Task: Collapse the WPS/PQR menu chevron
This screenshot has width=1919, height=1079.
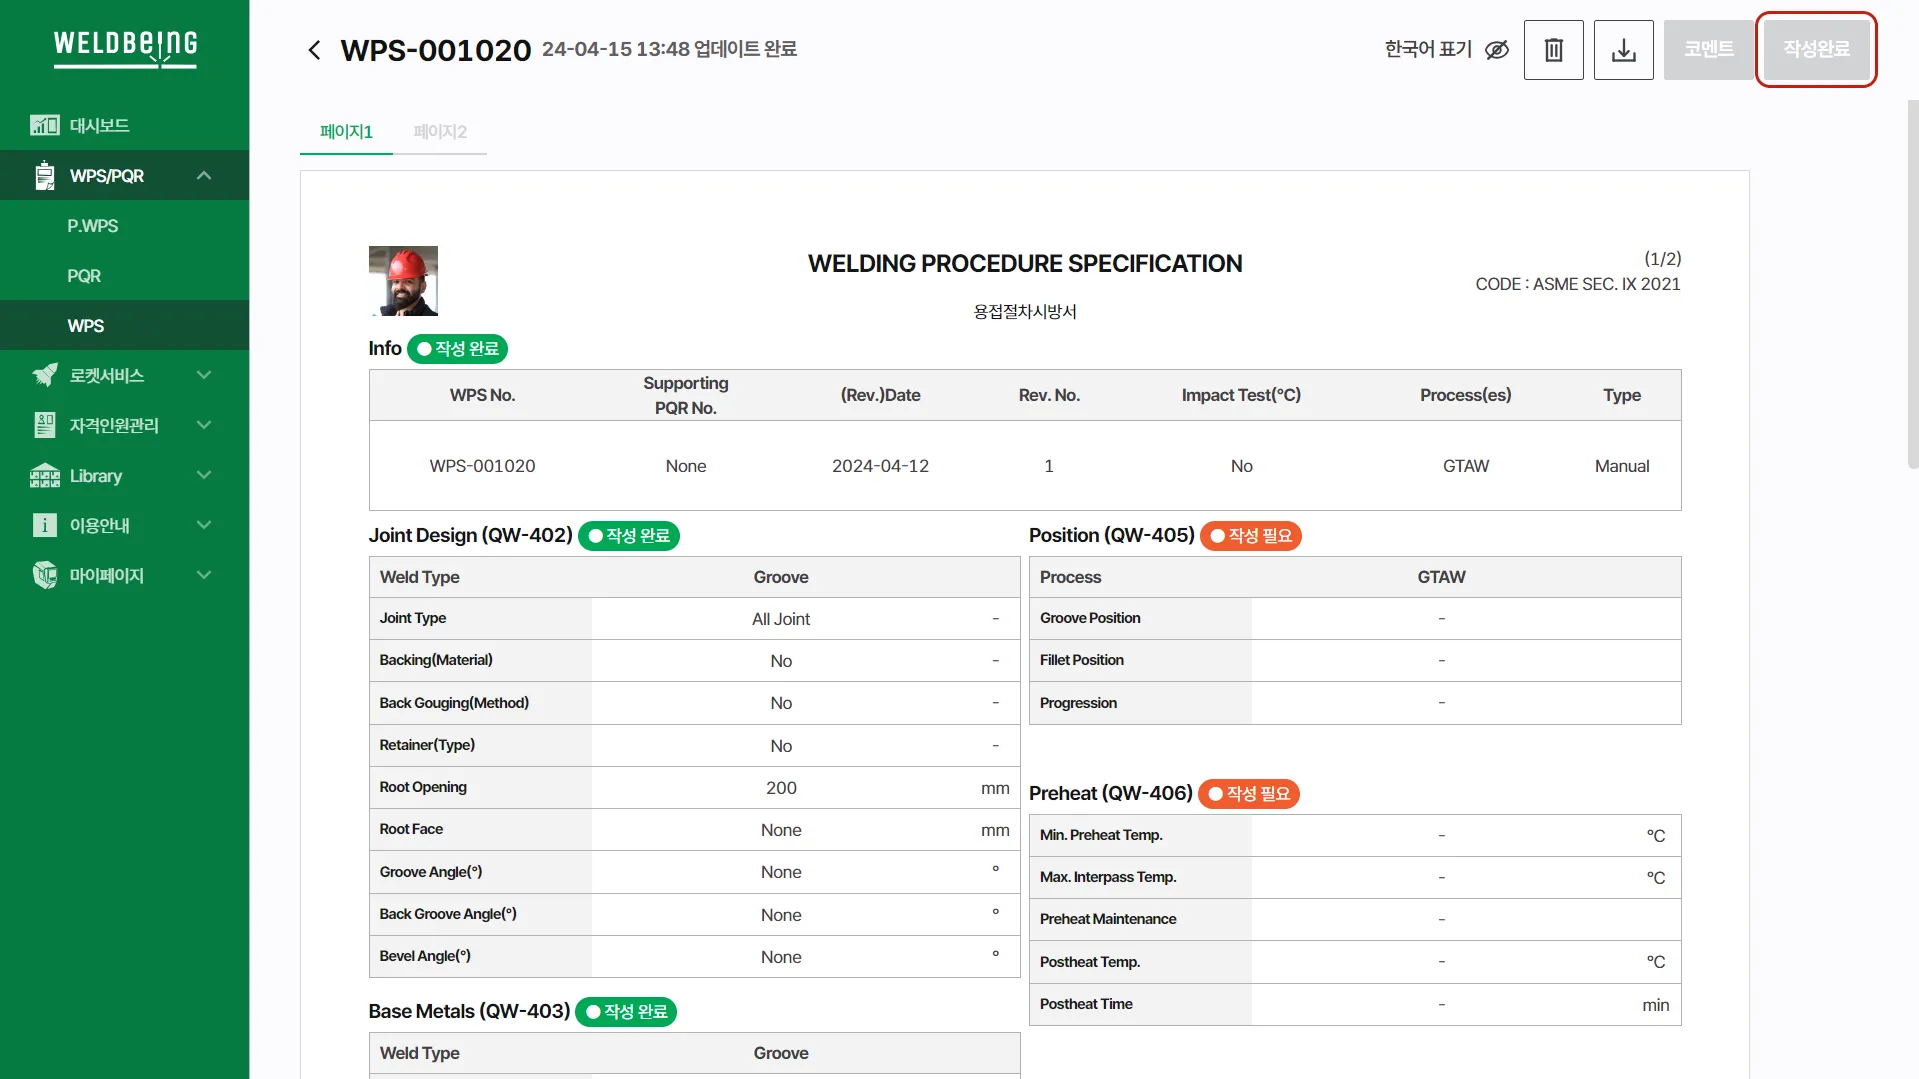Action: pos(204,176)
